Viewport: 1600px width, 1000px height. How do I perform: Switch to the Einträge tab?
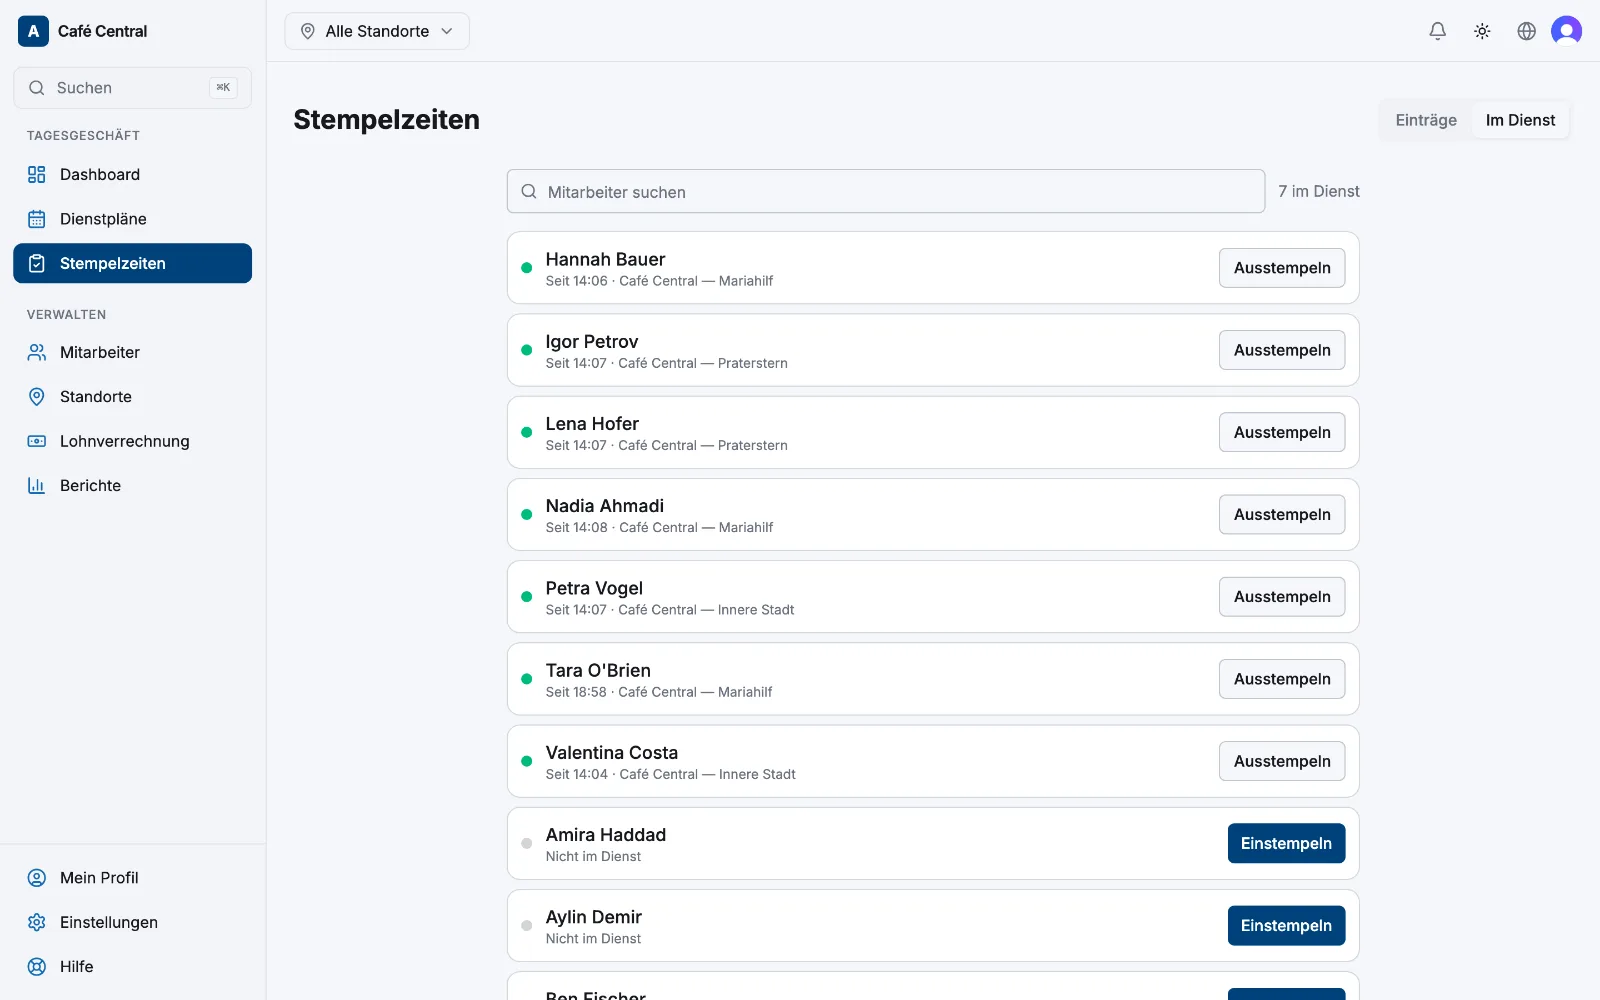(x=1426, y=120)
